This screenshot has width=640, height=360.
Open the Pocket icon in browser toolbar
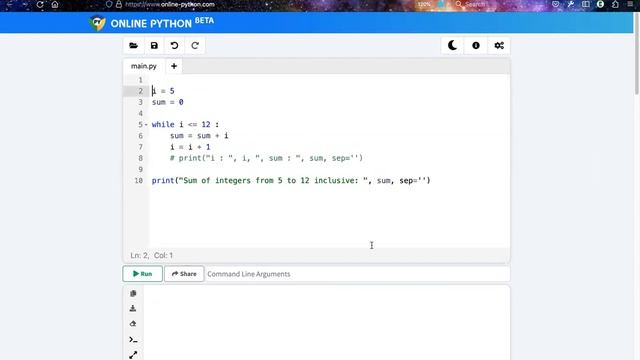pos(556,4)
